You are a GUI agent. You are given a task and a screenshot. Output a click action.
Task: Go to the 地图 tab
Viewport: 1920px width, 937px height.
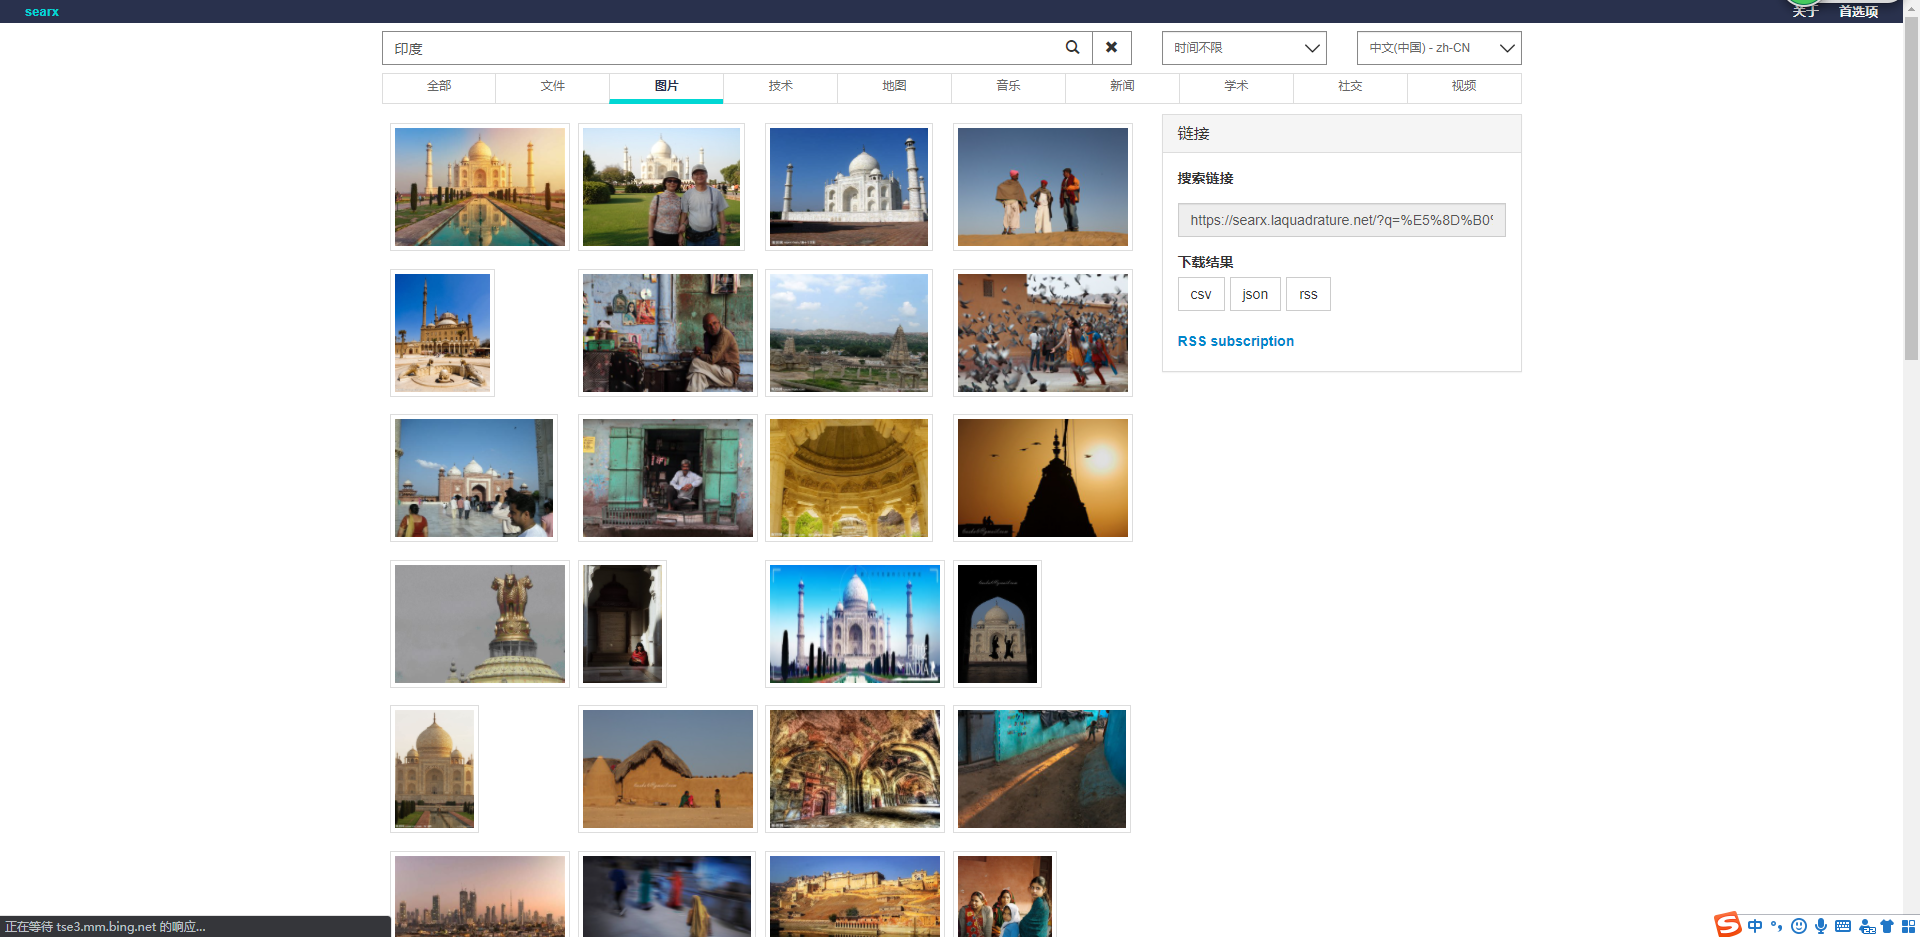pos(895,87)
